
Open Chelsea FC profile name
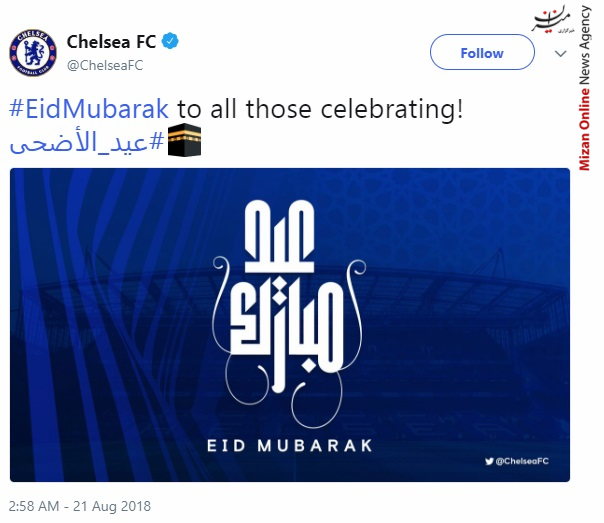pos(111,42)
